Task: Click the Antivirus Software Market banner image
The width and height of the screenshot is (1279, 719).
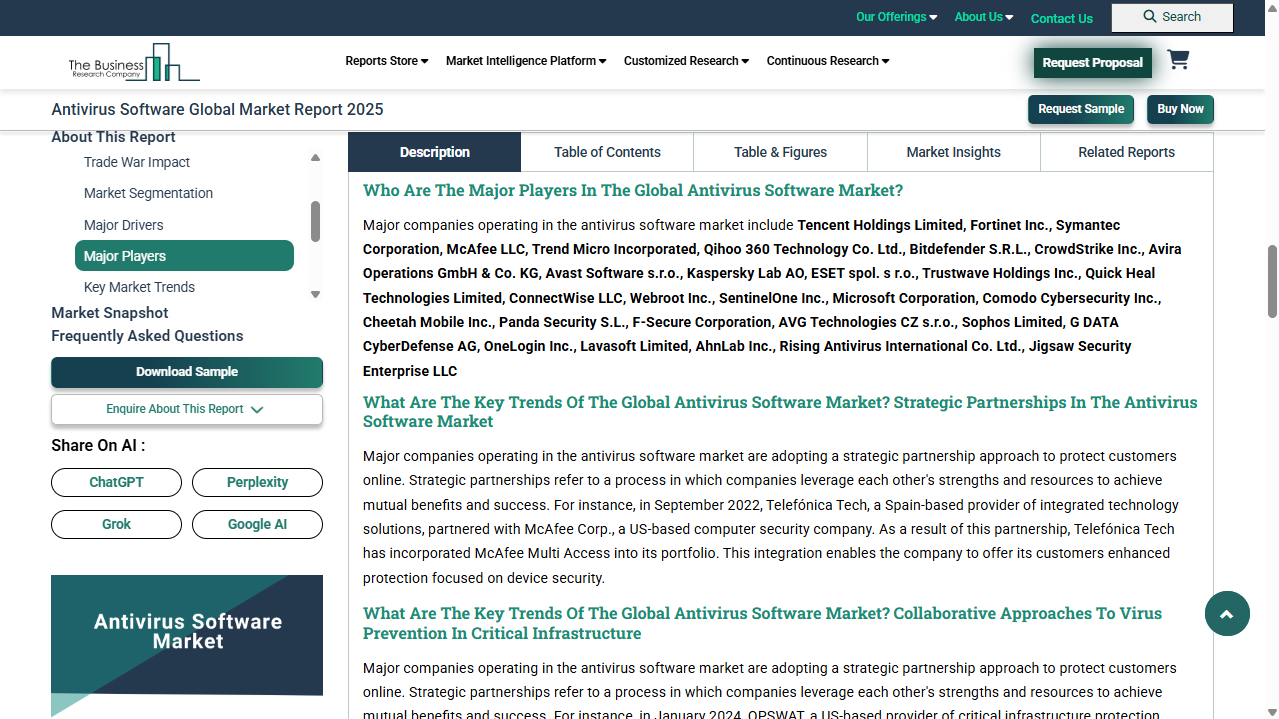Action: 187,645
